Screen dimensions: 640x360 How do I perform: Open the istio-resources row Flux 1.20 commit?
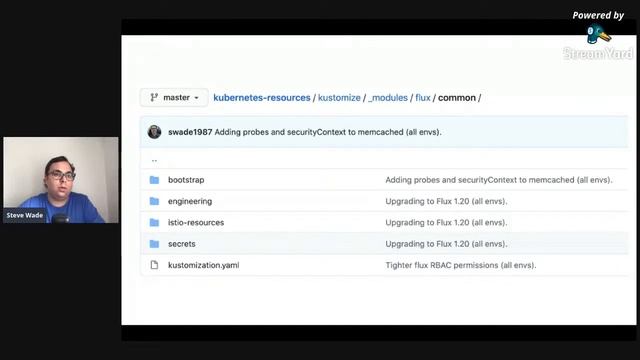point(446,222)
